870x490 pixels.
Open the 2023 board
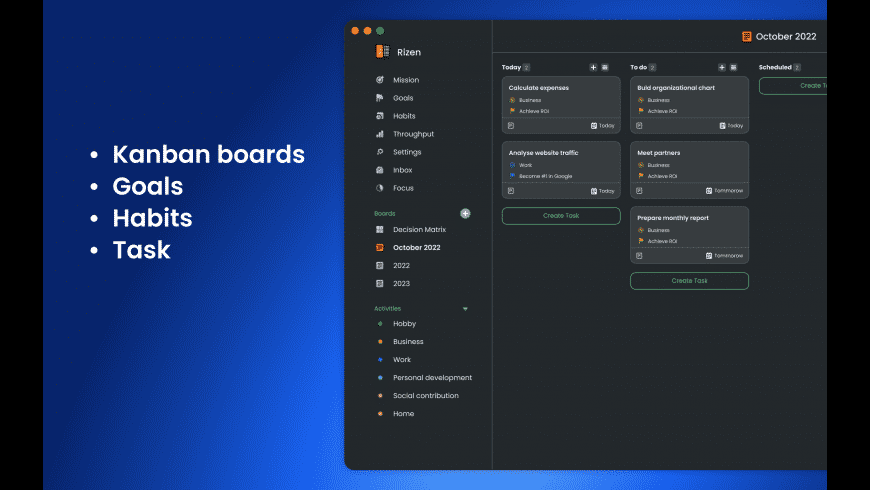click(401, 284)
